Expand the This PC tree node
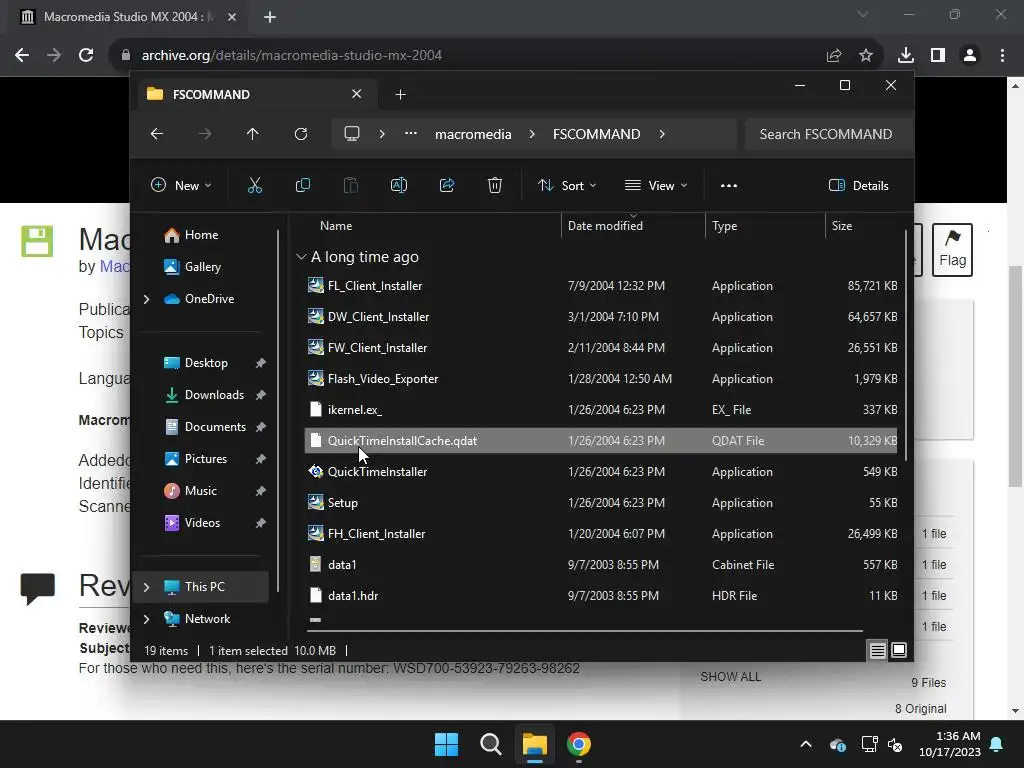The image size is (1024, 768). 146,586
